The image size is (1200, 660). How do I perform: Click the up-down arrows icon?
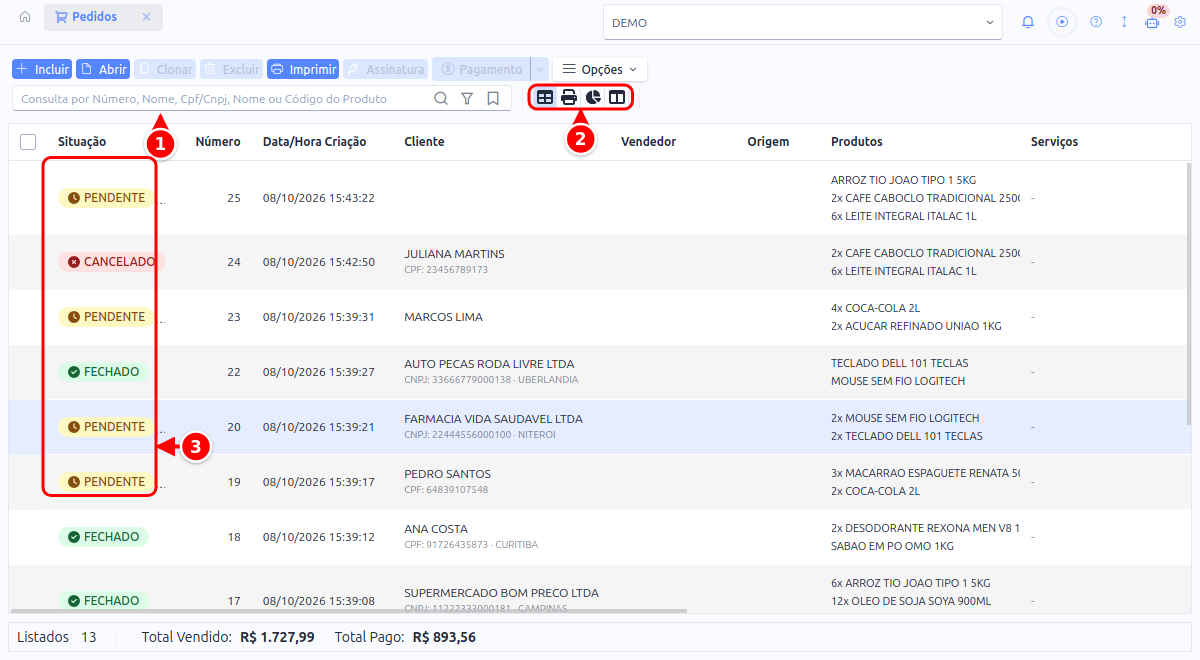(x=1124, y=22)
